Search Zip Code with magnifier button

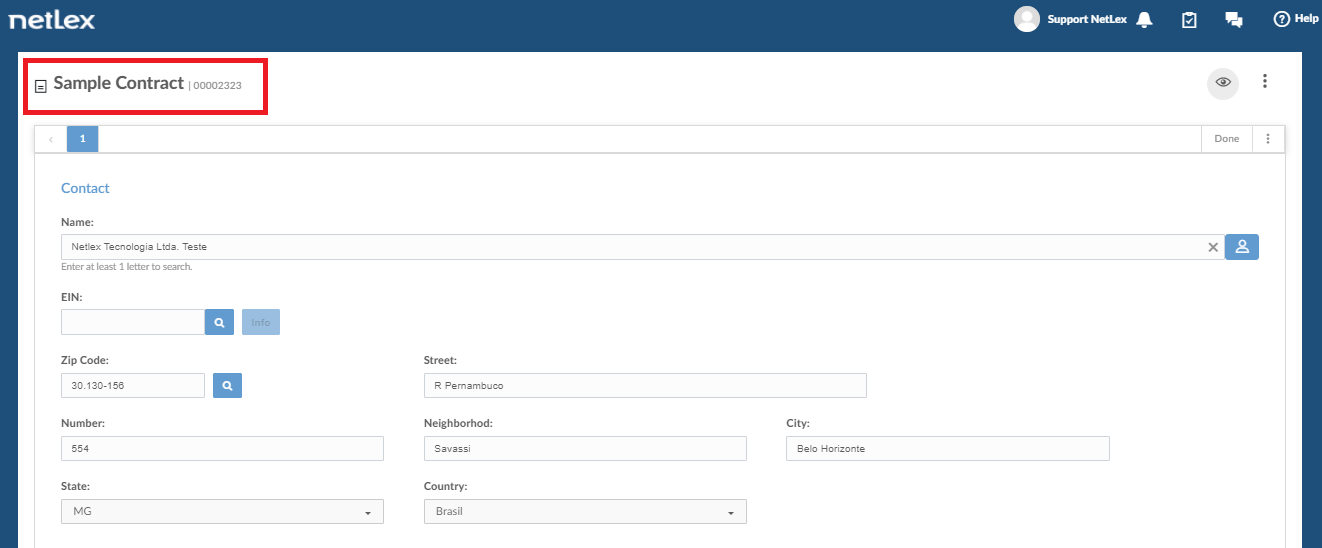(x=227, y=385)
